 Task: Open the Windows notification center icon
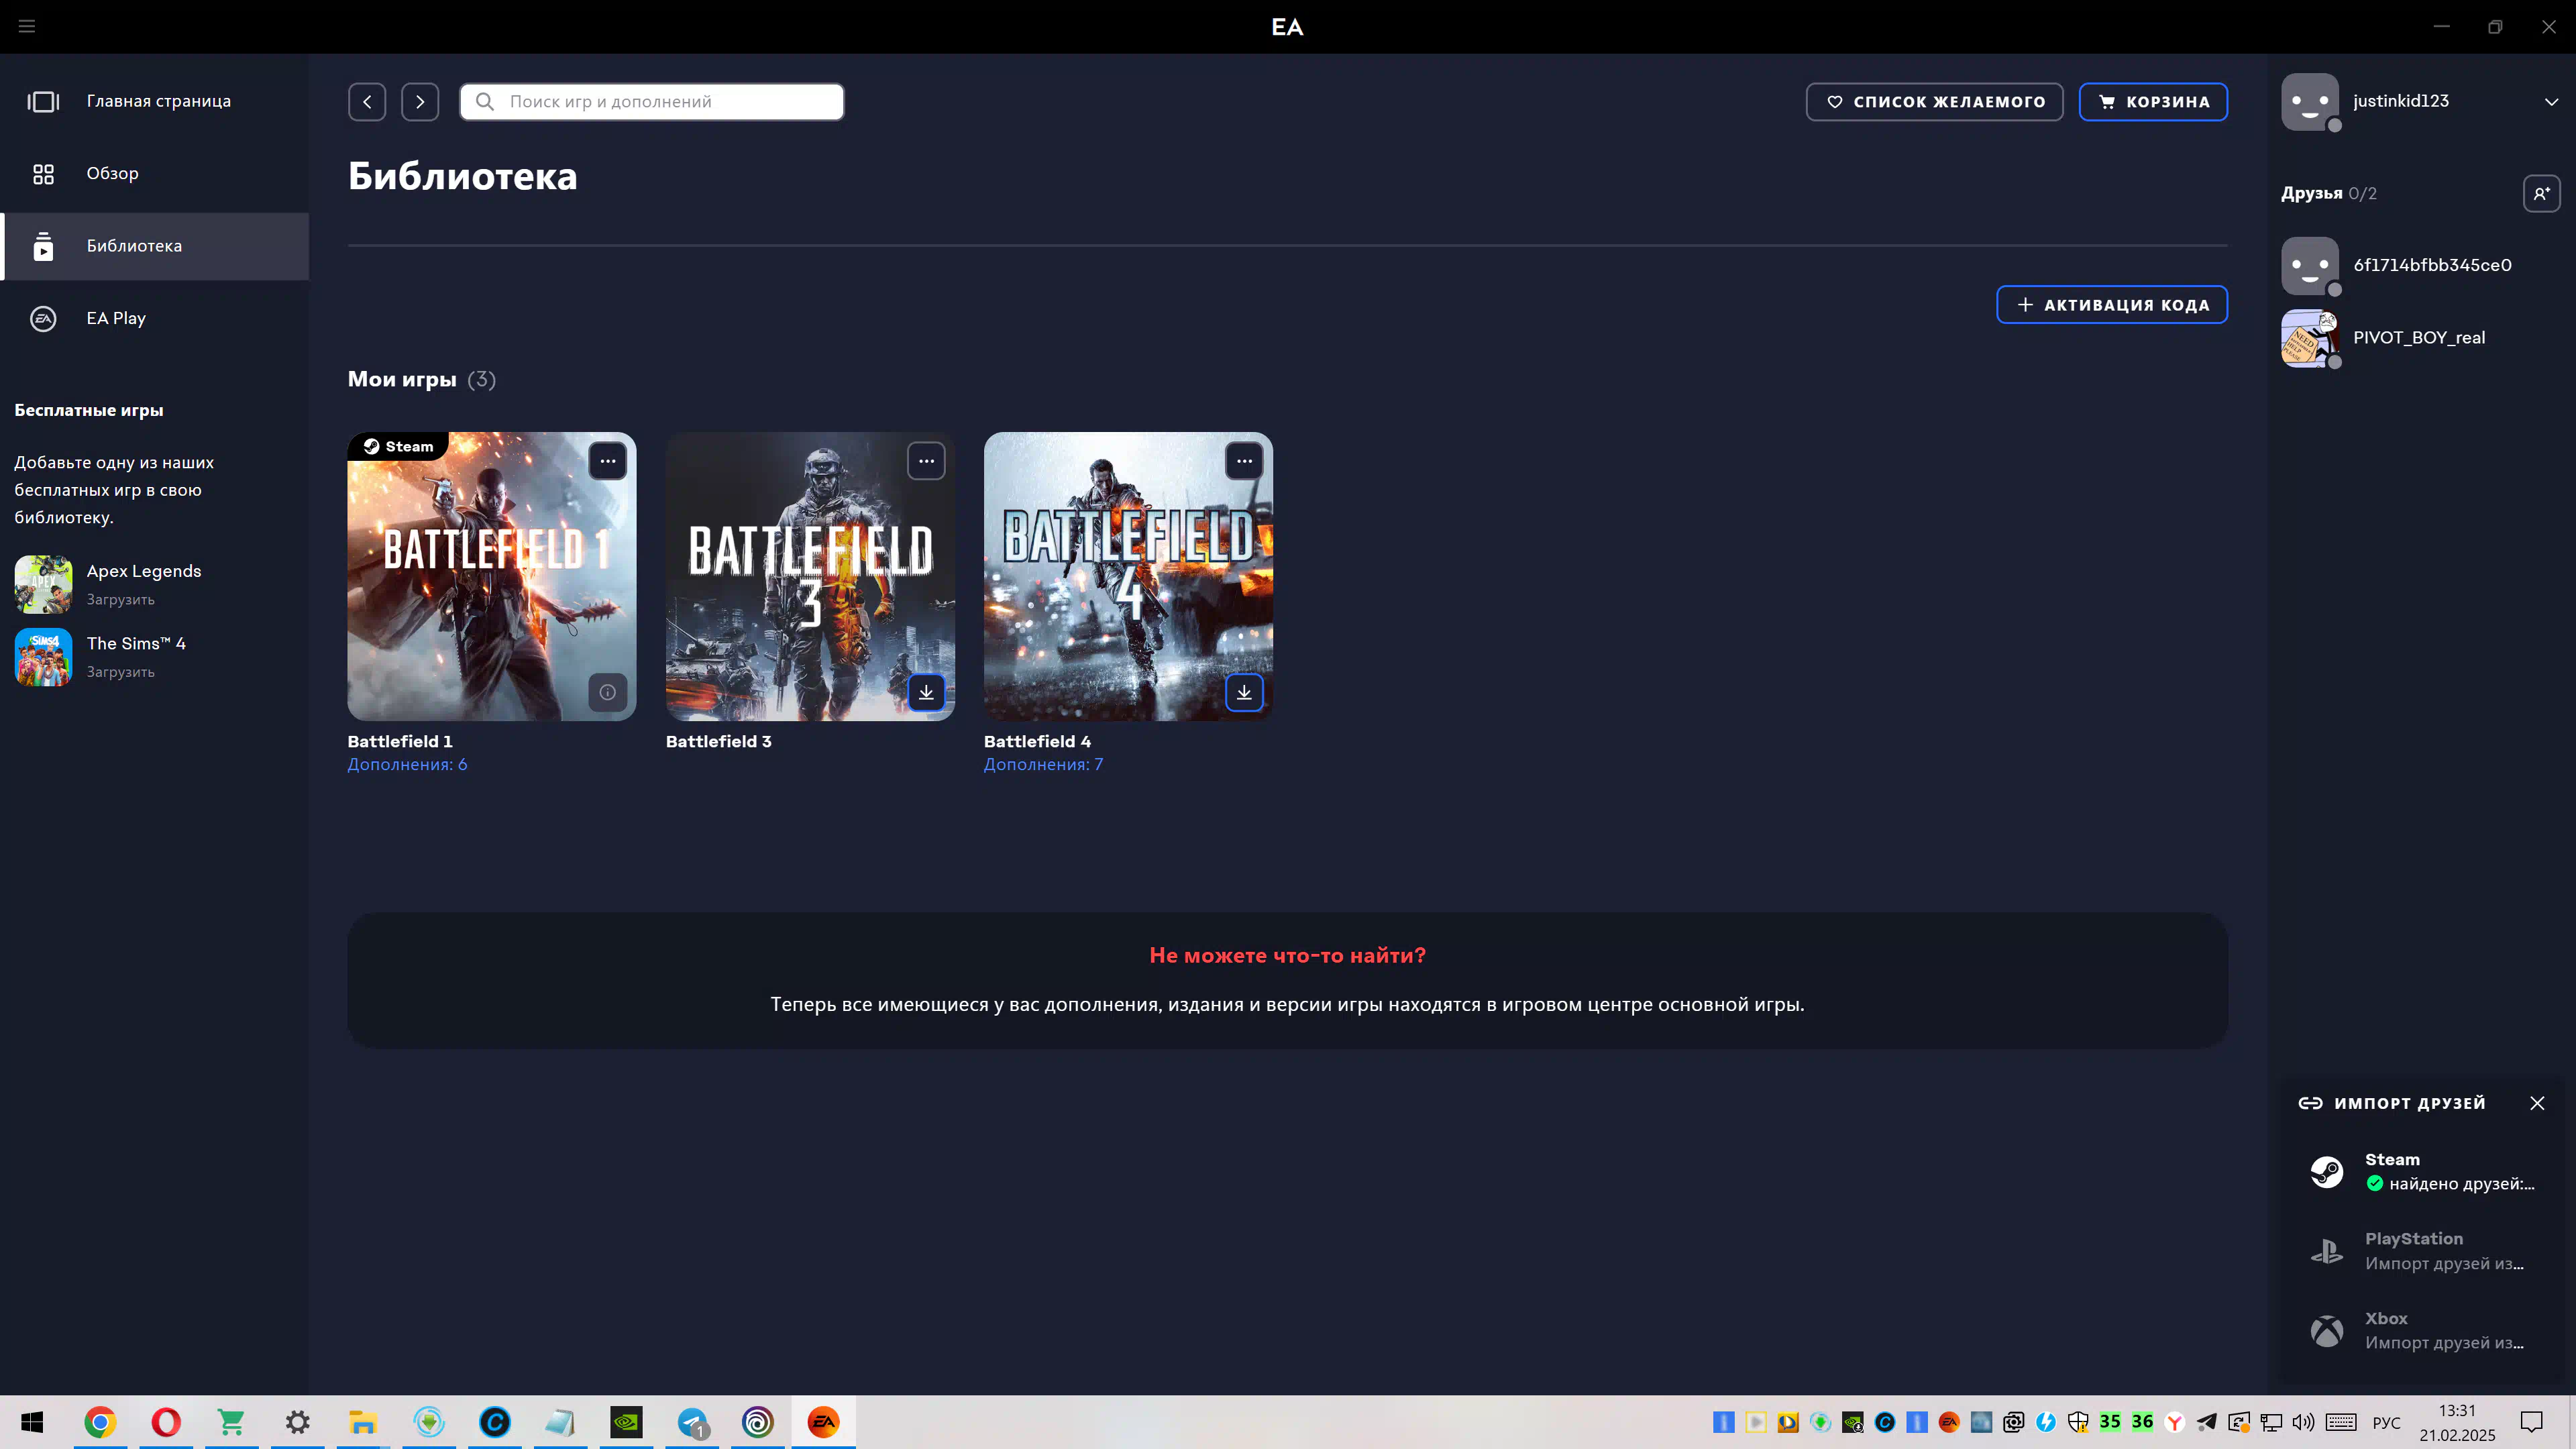click(x=2531, y=1422)
